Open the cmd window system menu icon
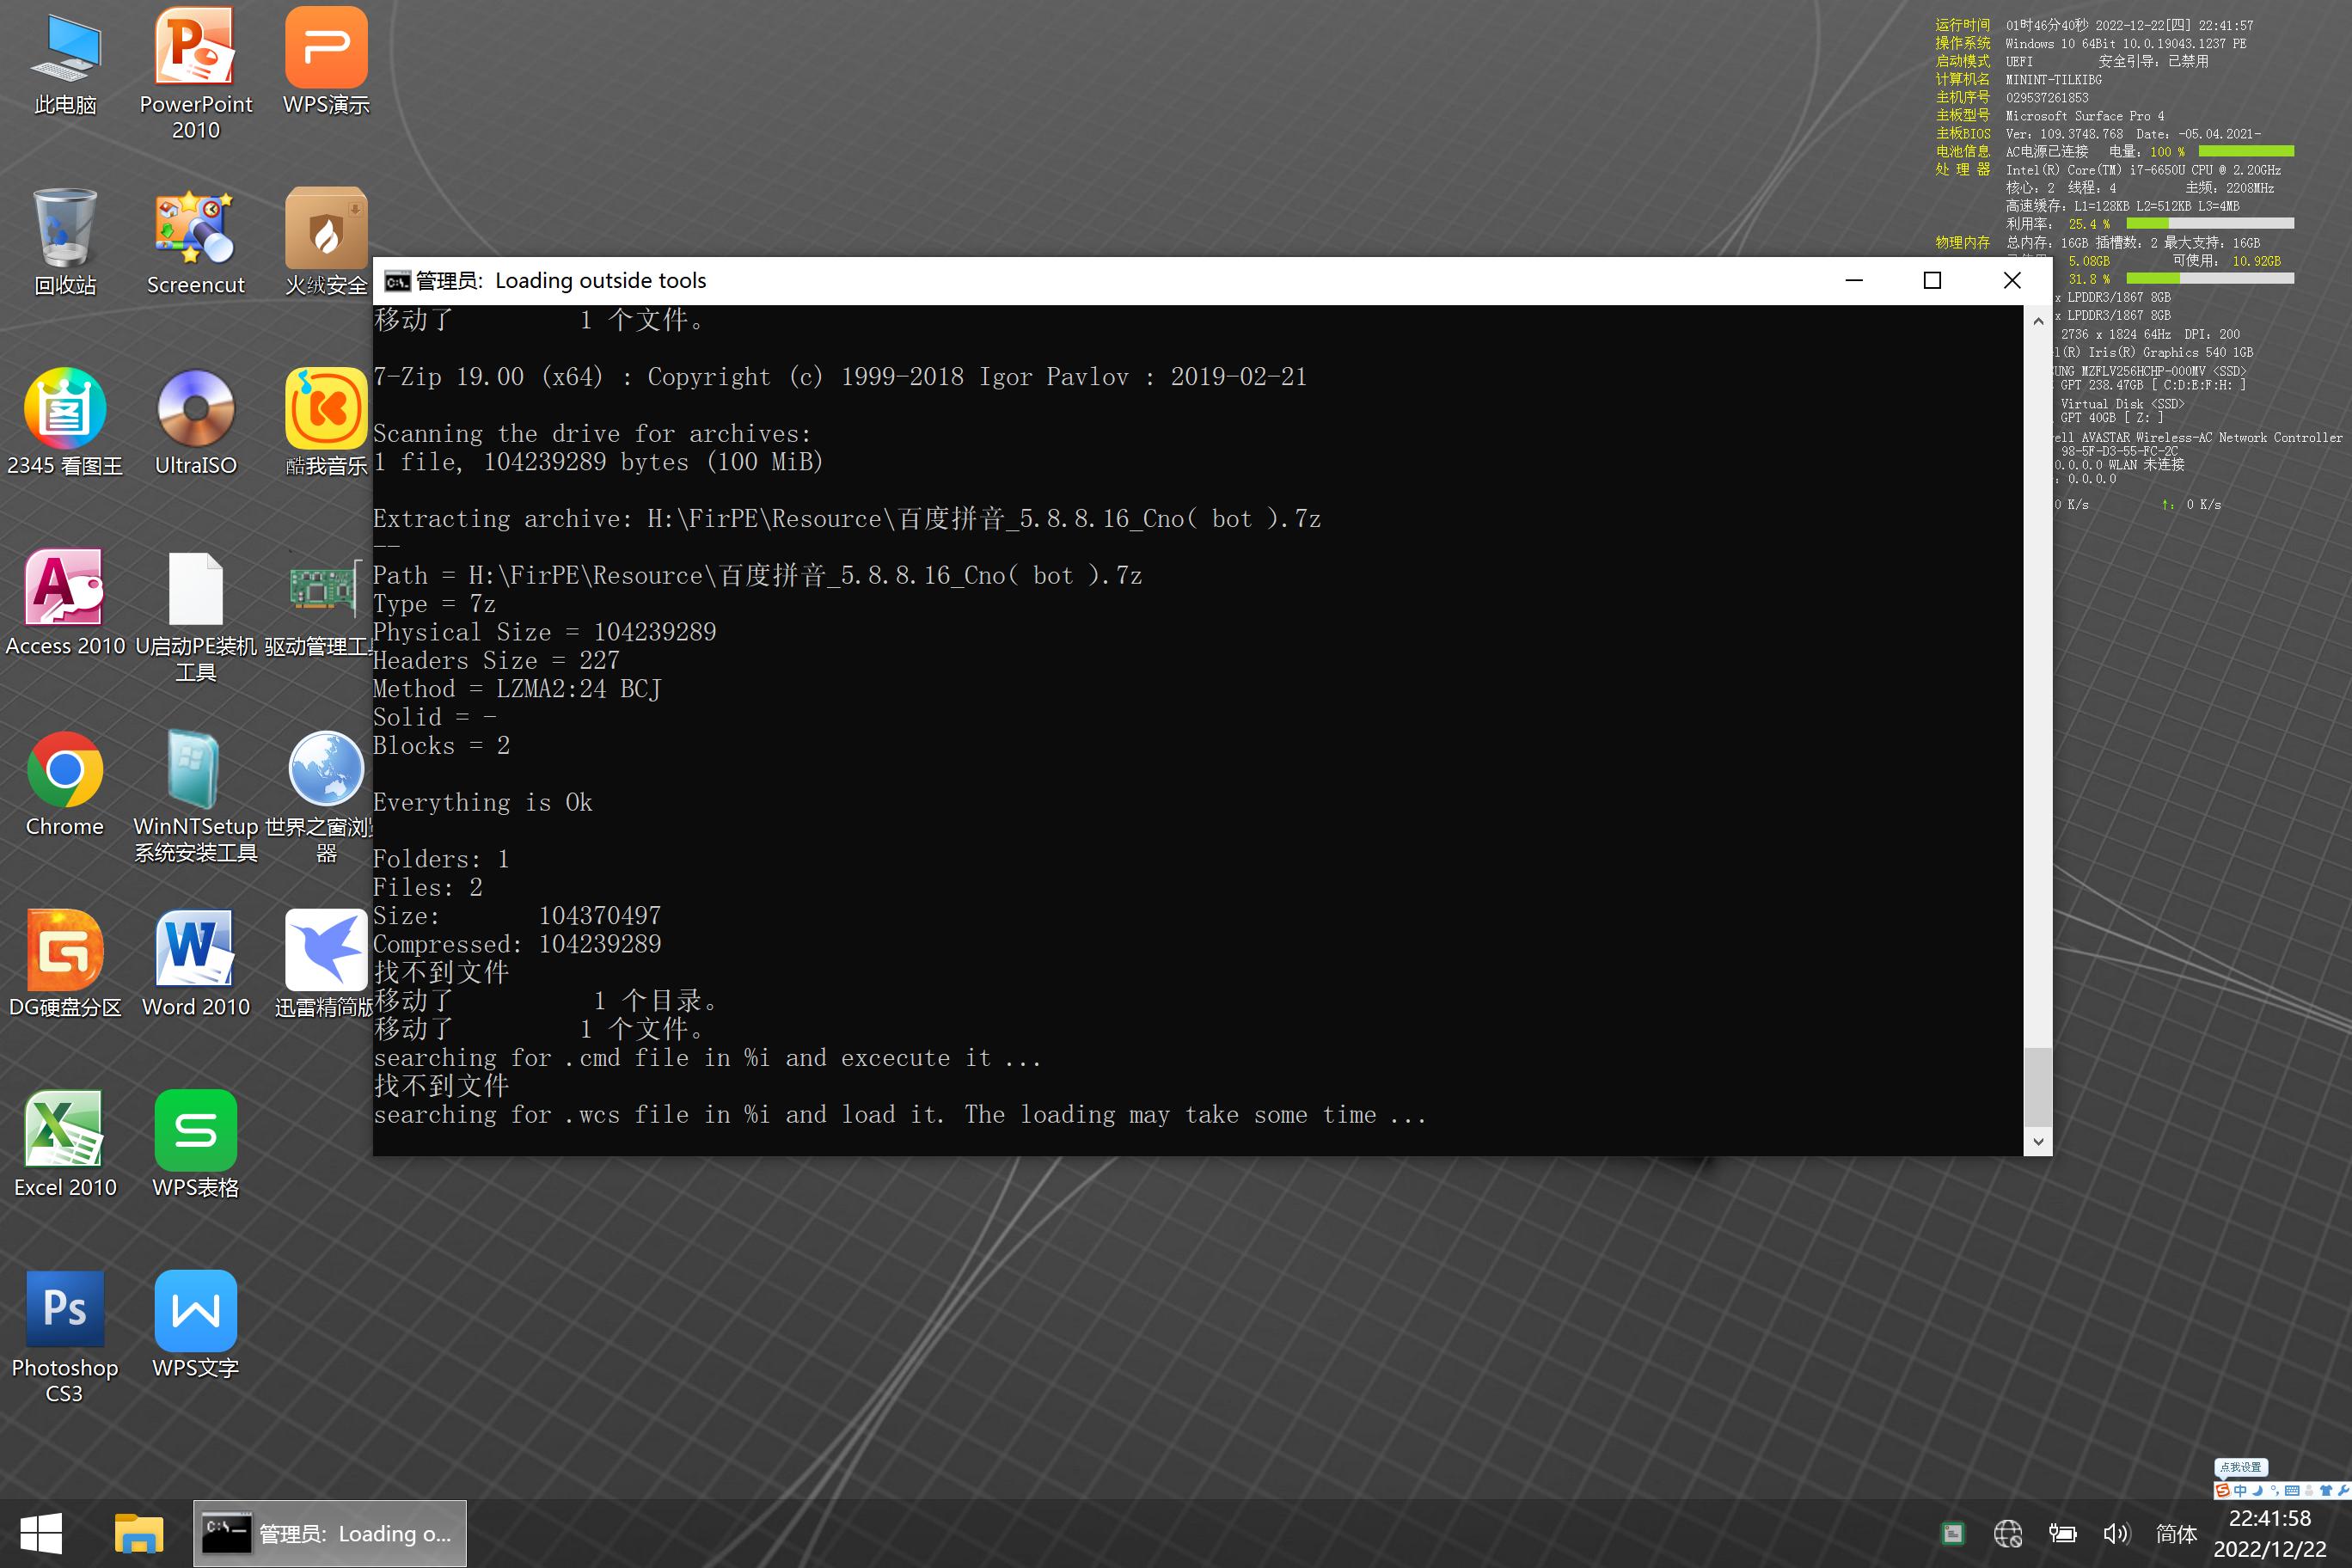 [397, 281]
